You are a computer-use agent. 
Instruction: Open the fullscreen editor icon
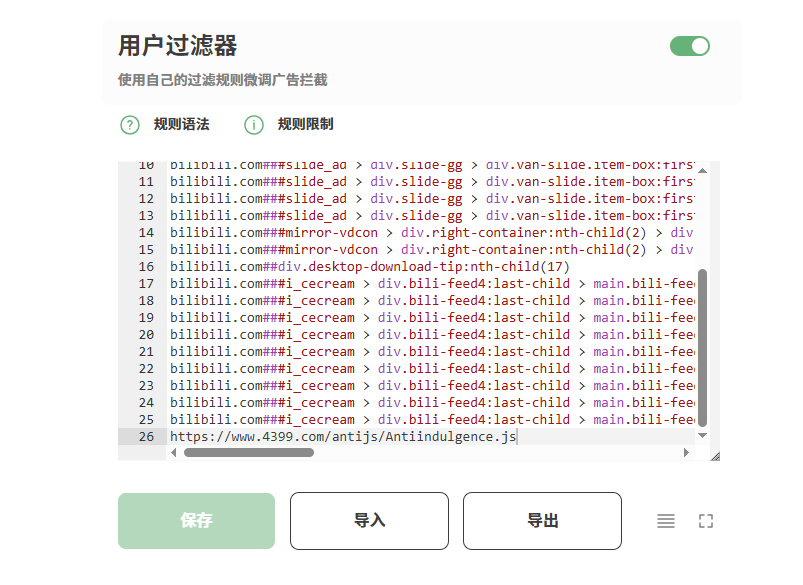[706, 521]
